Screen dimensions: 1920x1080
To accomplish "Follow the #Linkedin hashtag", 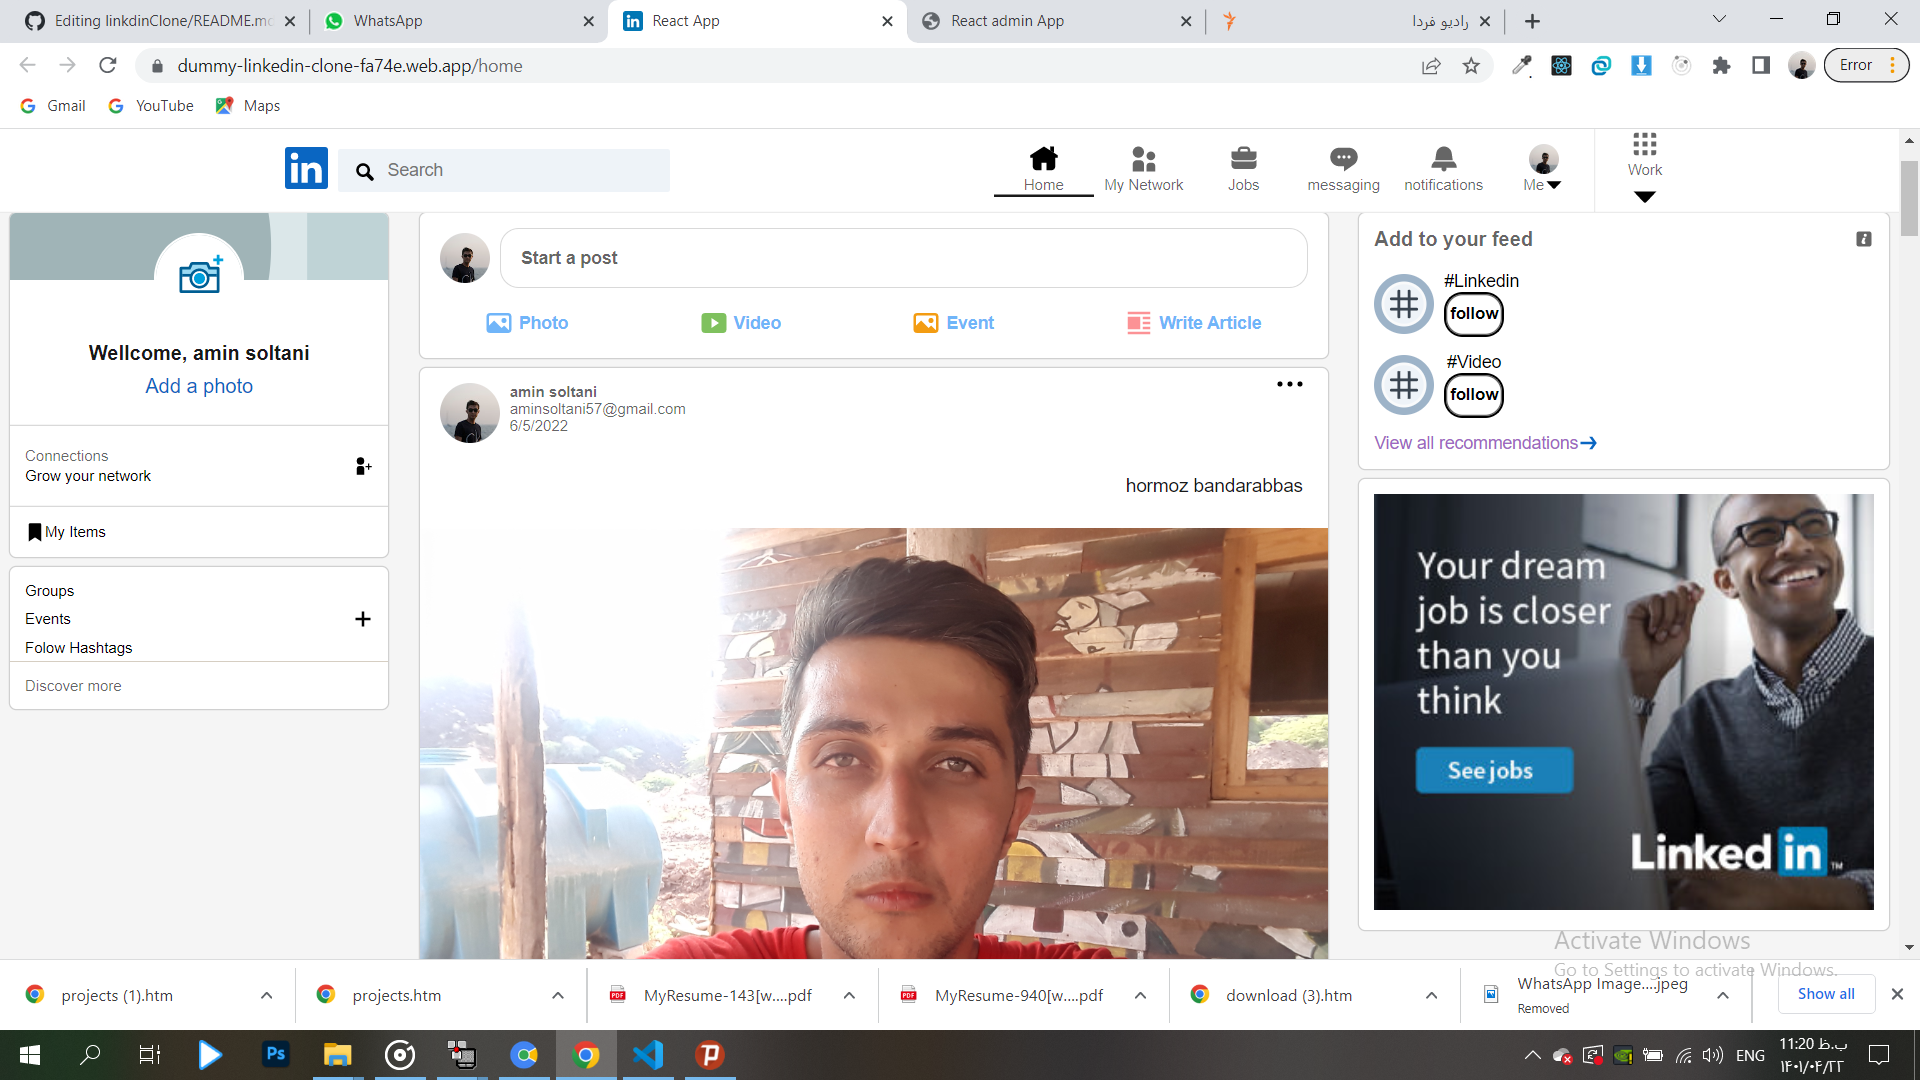I will click(1474, 314).
